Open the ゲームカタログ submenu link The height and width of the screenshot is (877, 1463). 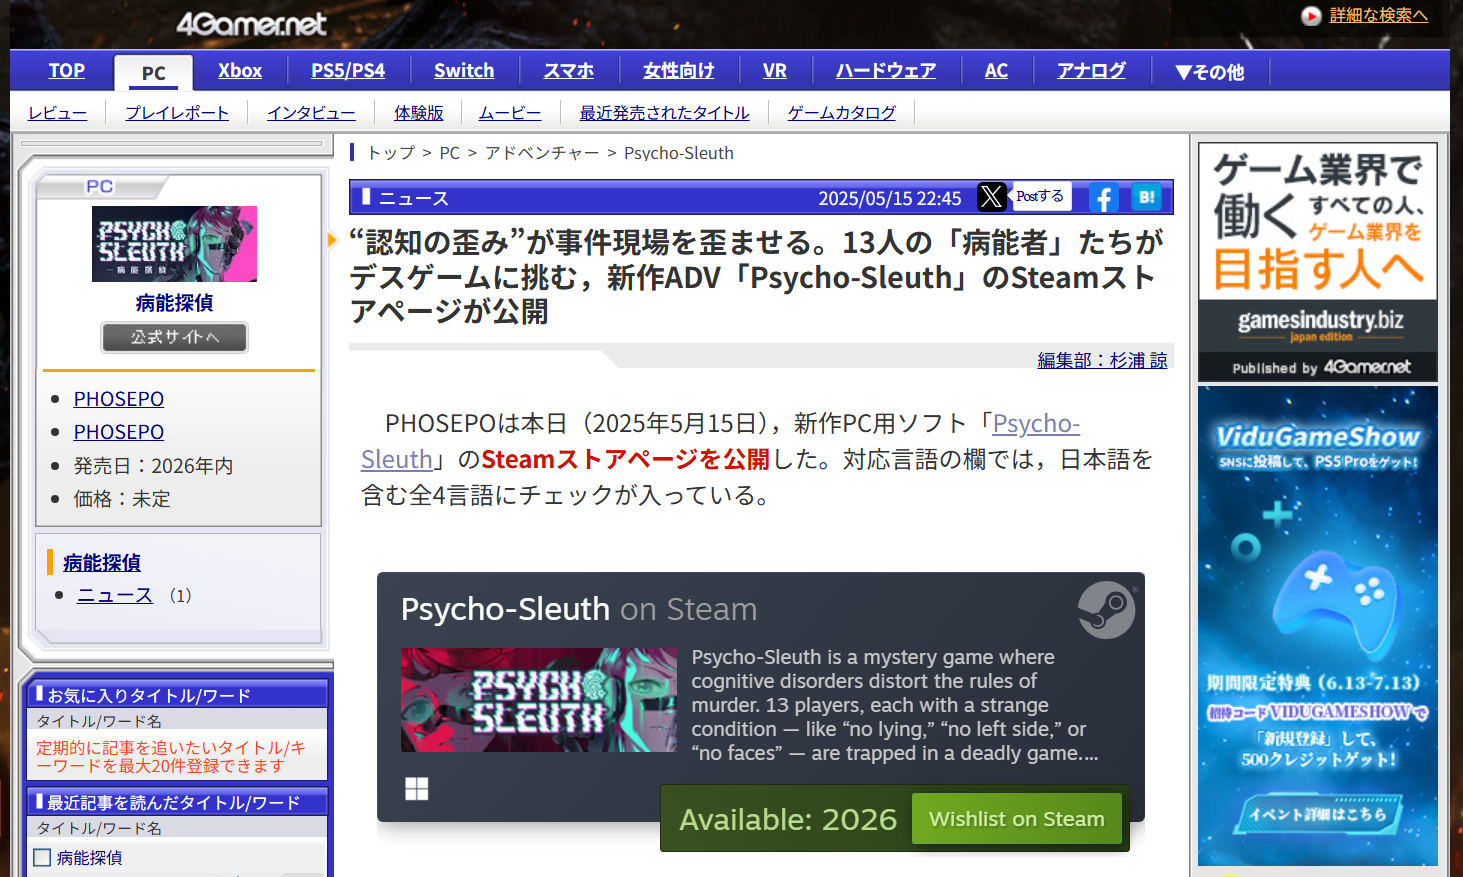point(842,113)
